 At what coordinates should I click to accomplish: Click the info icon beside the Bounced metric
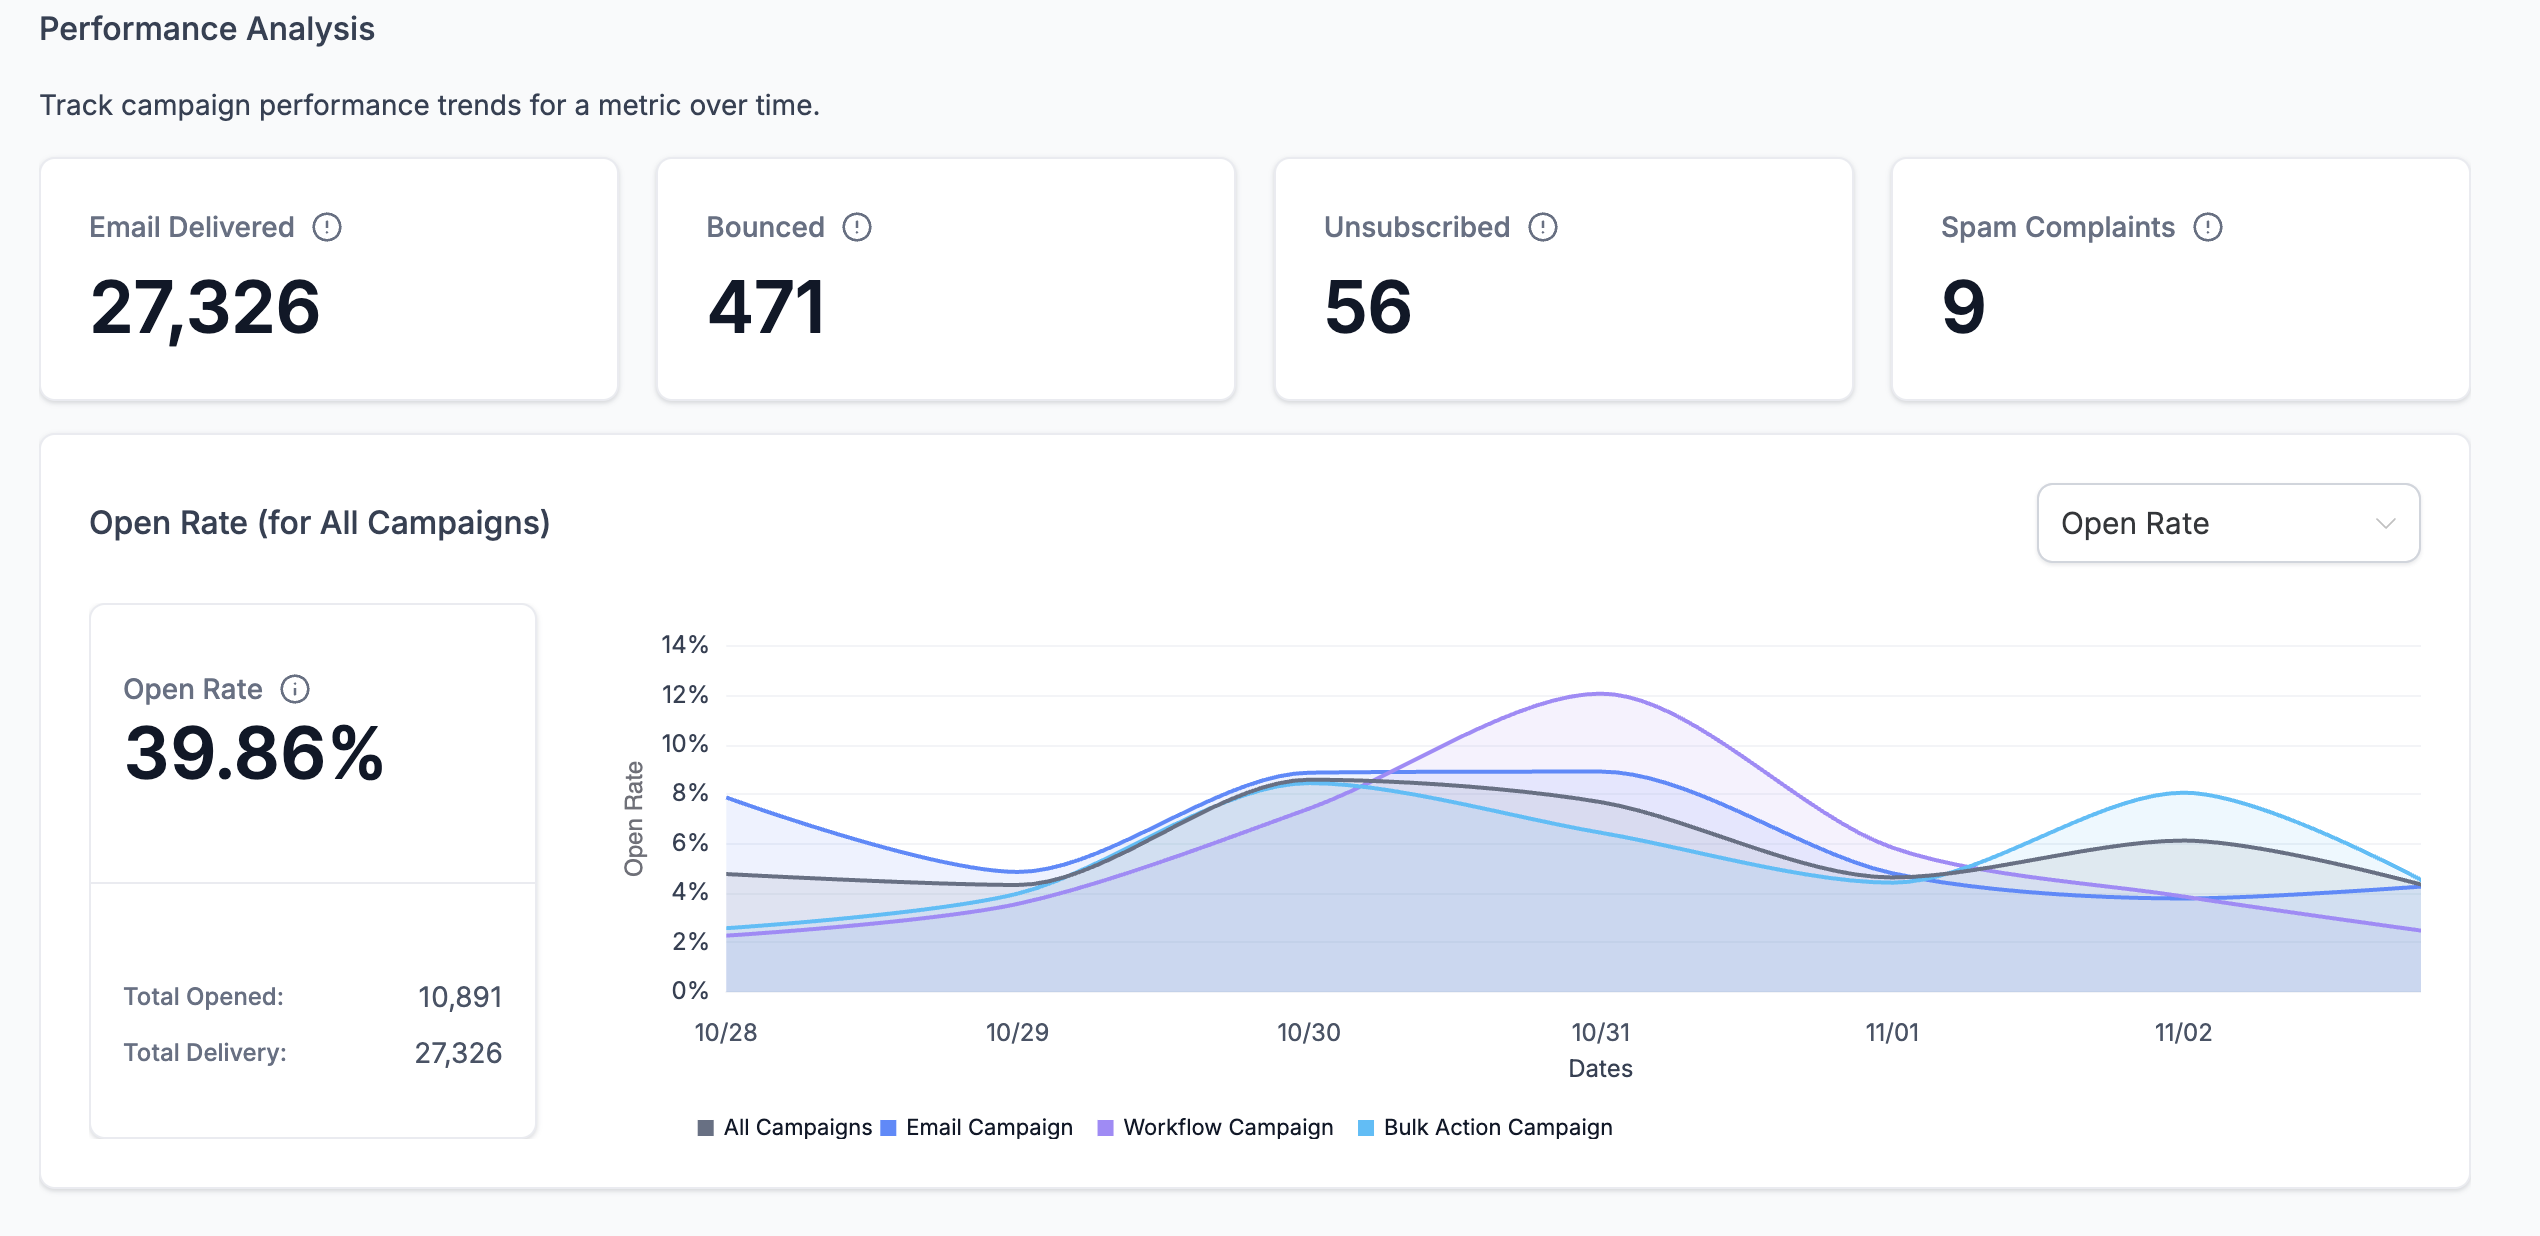coord(857,227)
